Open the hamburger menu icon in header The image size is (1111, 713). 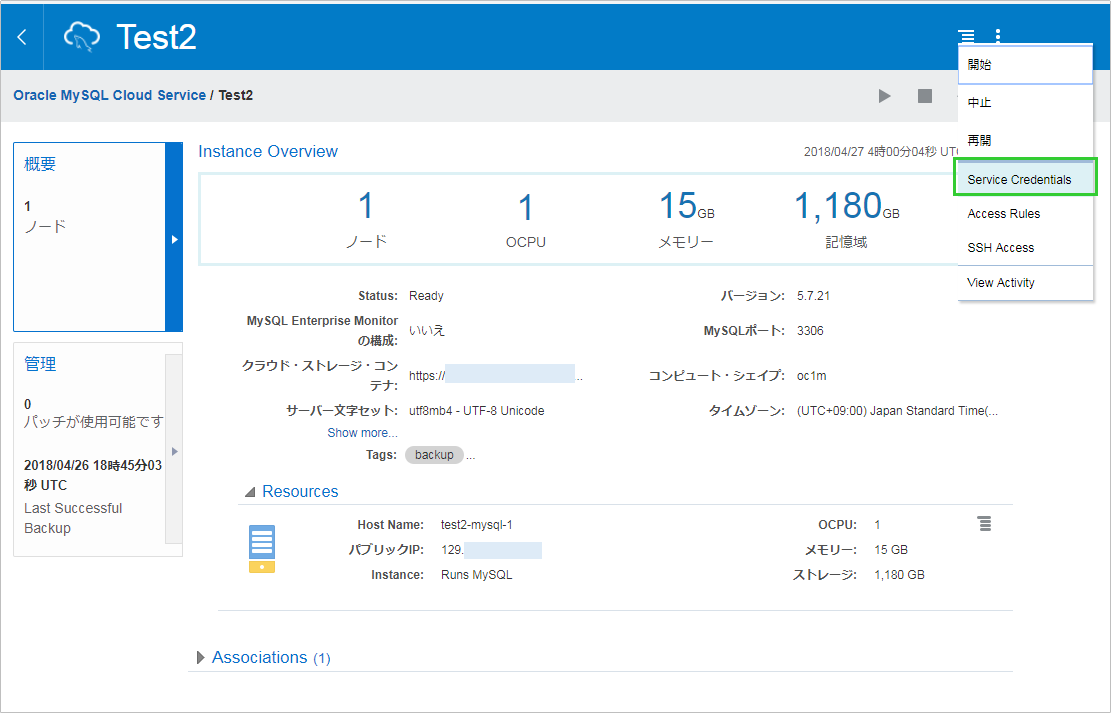point(966,35)
